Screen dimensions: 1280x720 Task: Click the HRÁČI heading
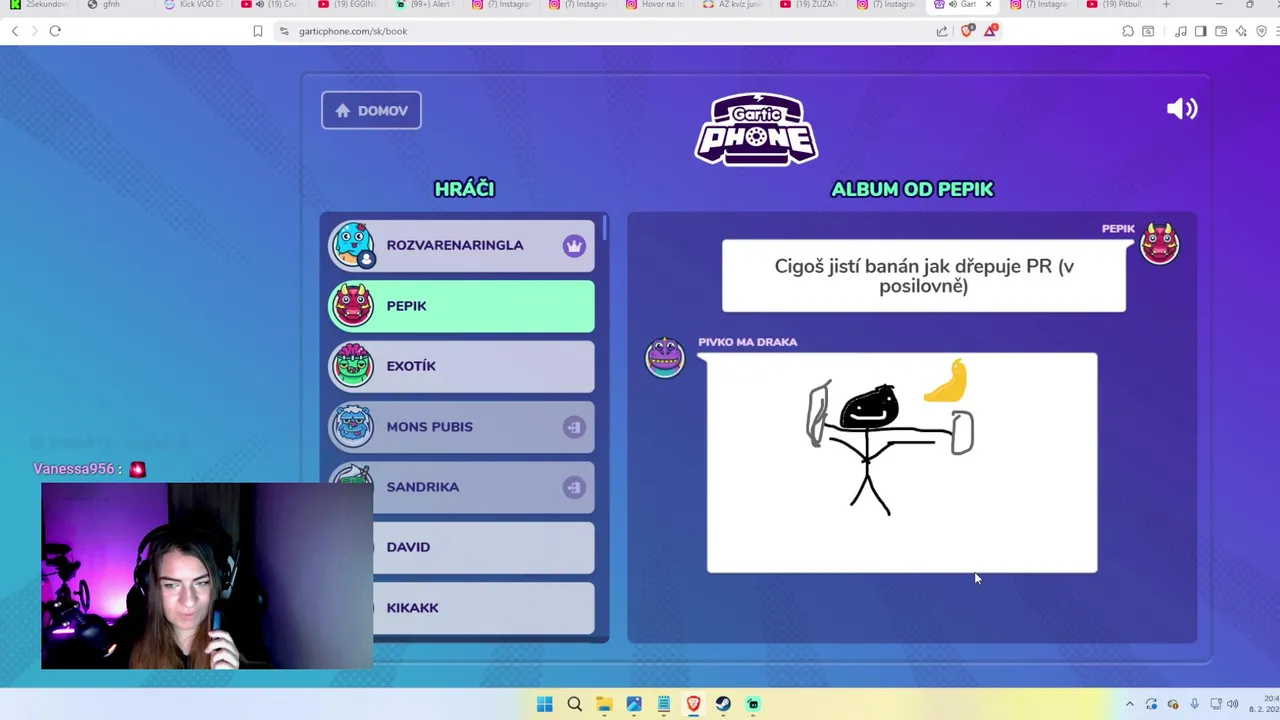pyautogui.click(x=464, y=189)
